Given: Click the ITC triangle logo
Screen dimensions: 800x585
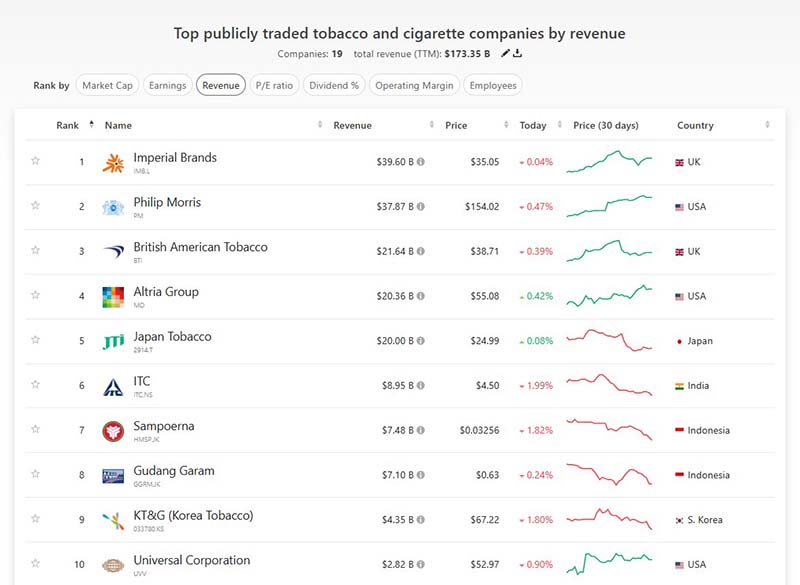Looking at the screenshot, I should (x=113, y=387).
